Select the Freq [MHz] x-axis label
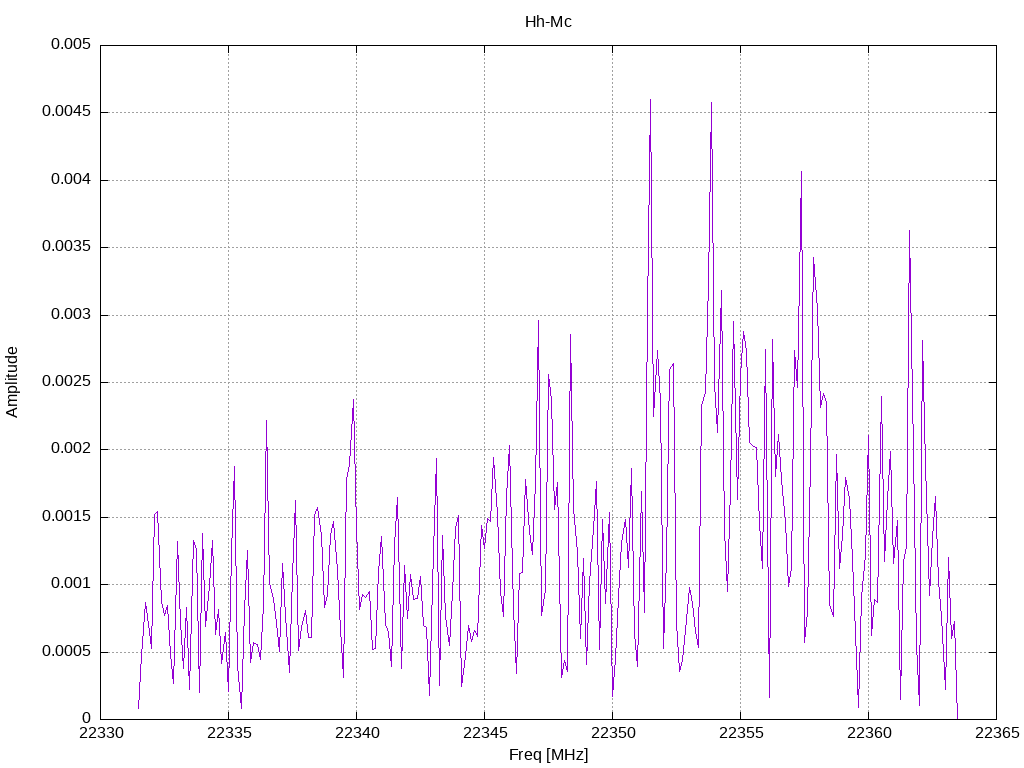This screenshot has height=768, width=1024. [548, 754]
